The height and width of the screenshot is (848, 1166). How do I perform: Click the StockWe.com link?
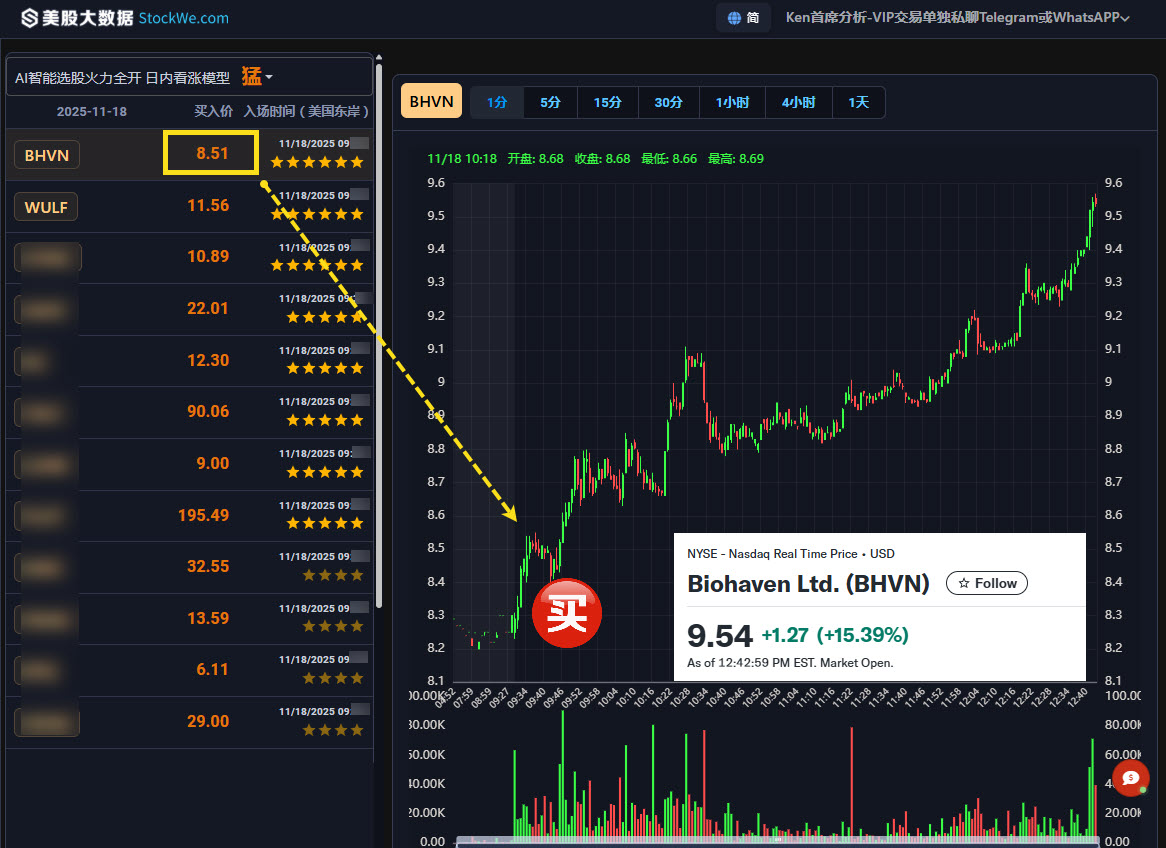(184, 18)
